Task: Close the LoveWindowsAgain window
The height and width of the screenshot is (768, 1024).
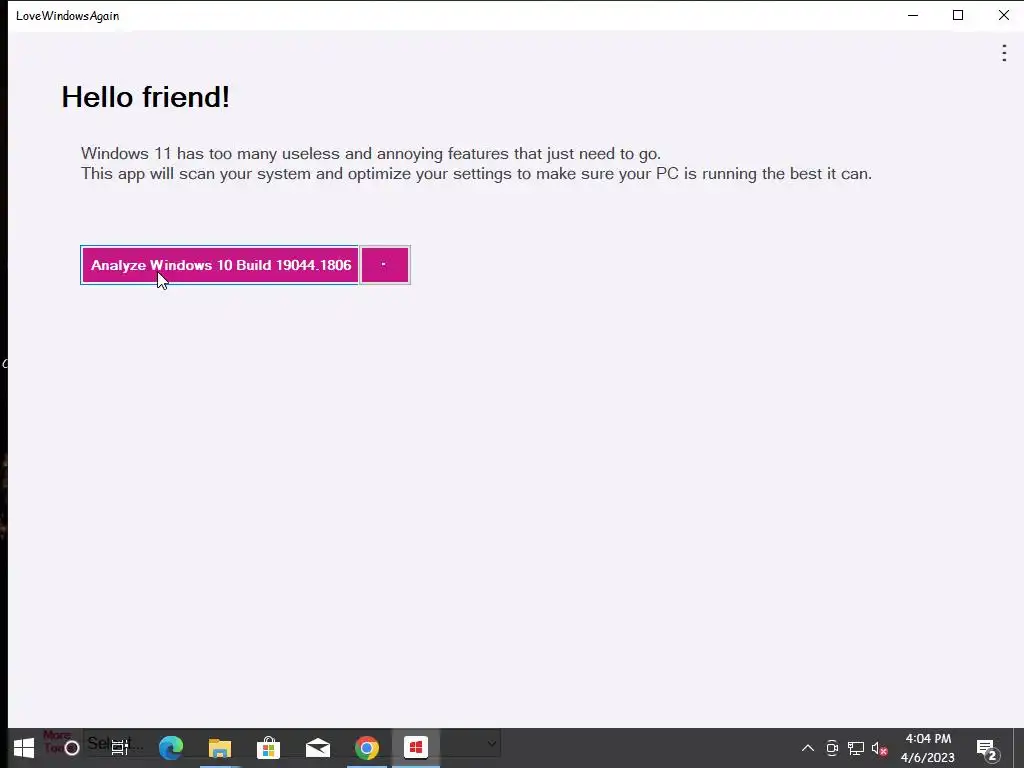Action: (x=1004, y=15)
